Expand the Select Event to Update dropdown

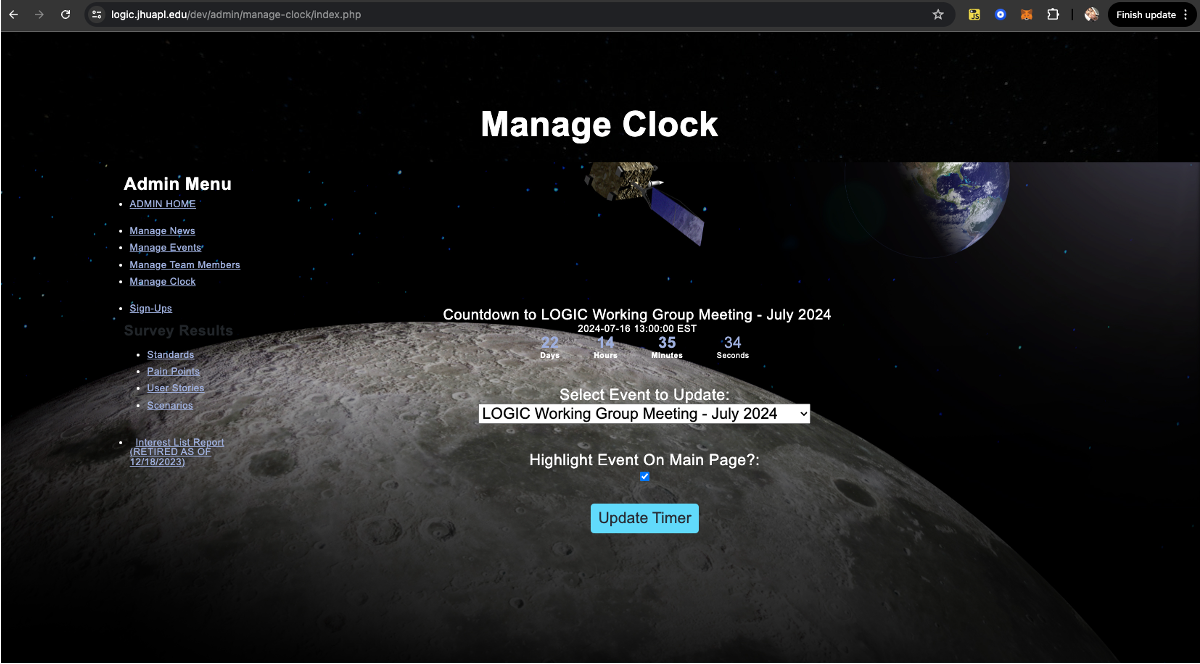click(x=644, y=414)
